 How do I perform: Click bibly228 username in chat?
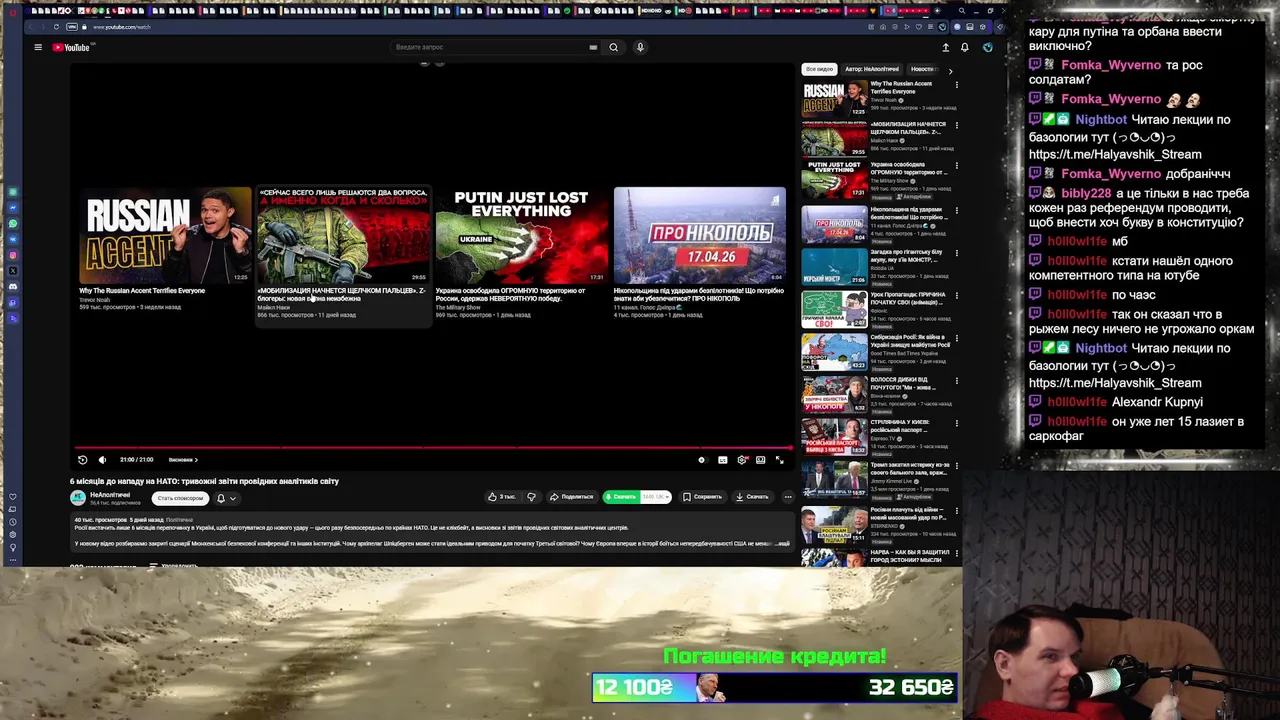pos(1086,193)
